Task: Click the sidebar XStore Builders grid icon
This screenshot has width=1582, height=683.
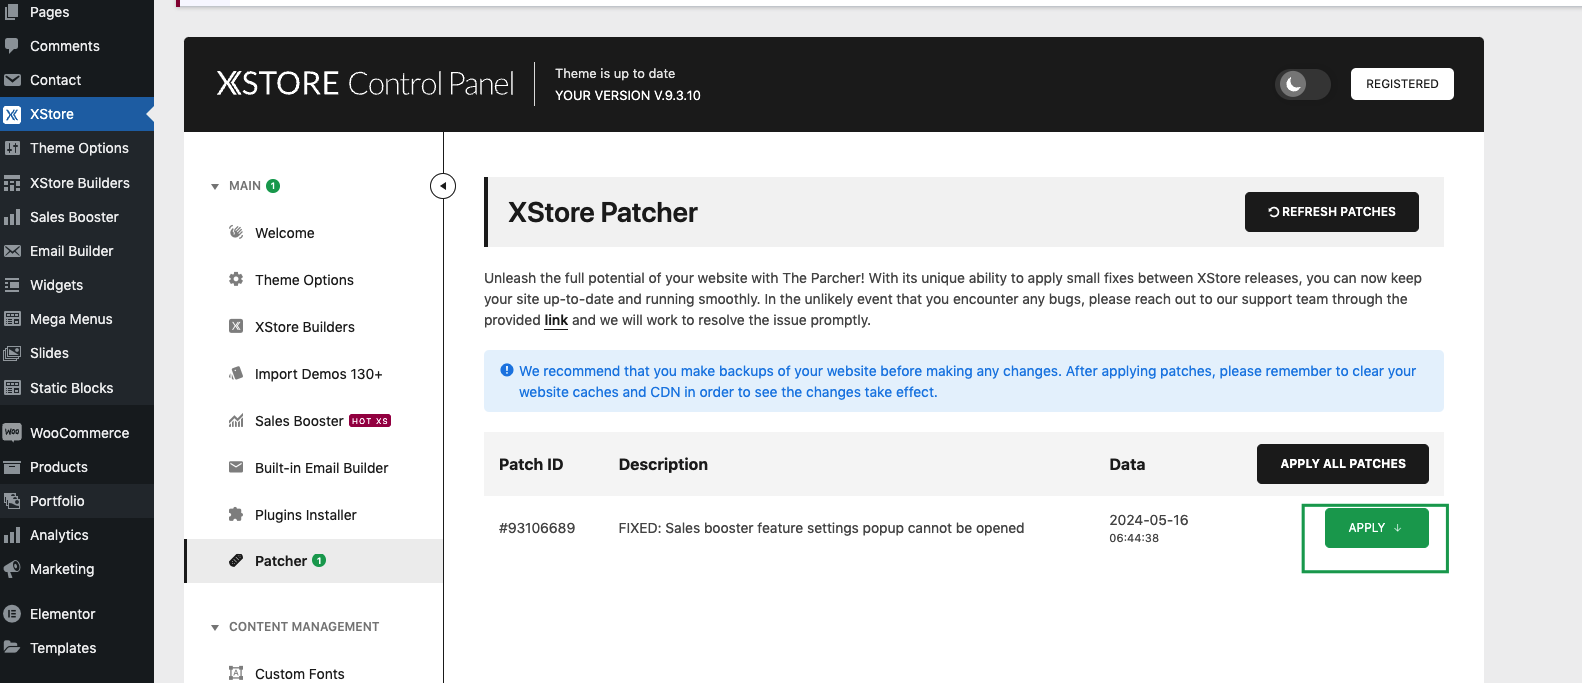Action: pos(12,183)
